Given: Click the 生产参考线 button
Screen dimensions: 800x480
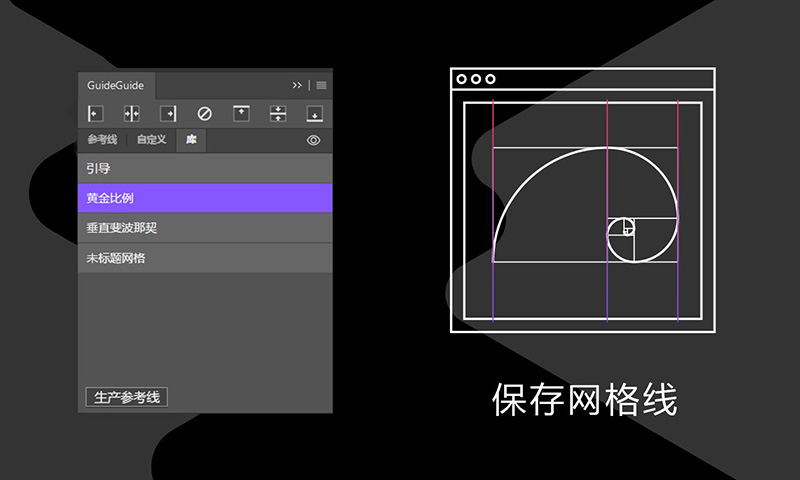Looking at the screenshot, I should click(x=127, y=397).
